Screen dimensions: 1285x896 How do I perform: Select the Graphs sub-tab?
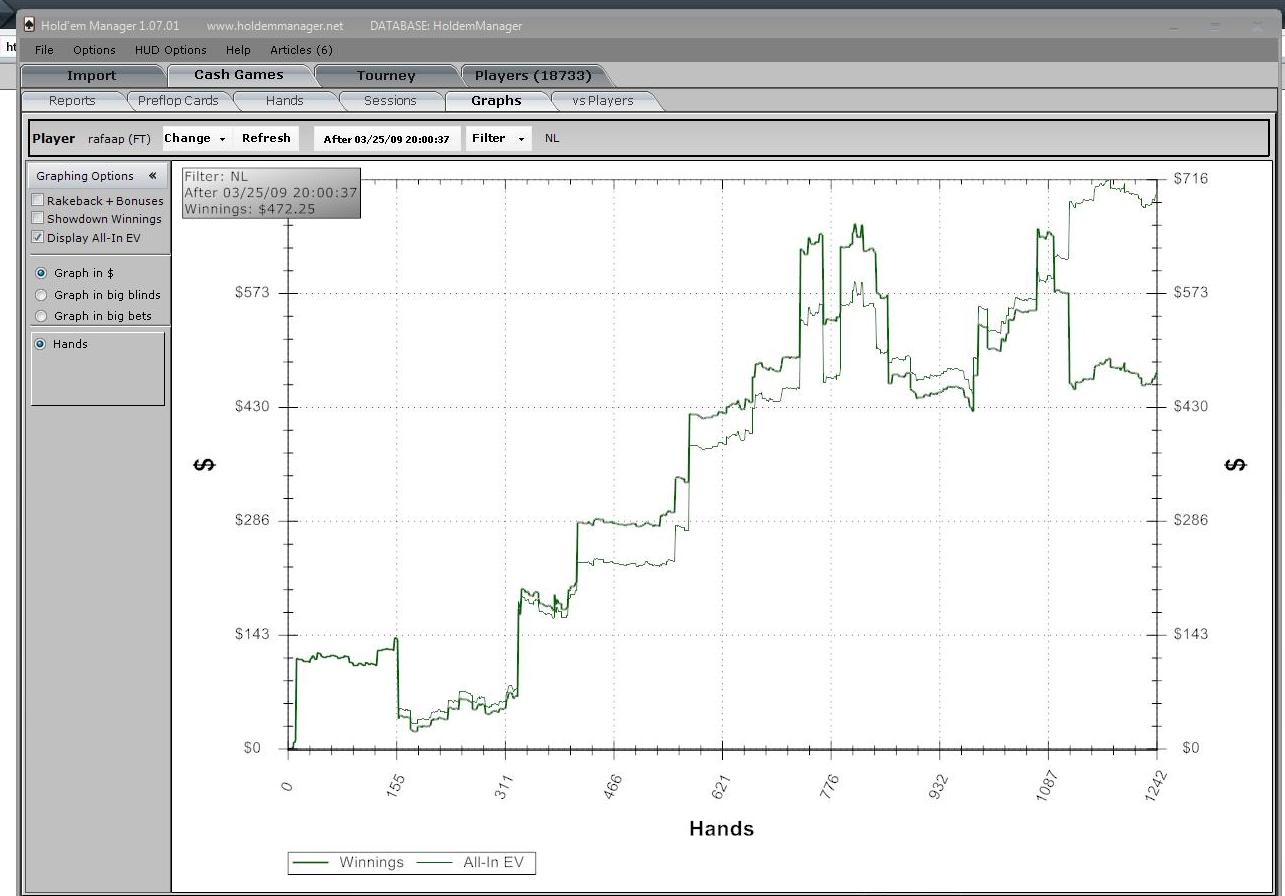pyautogui.click(x=496, y=100)
